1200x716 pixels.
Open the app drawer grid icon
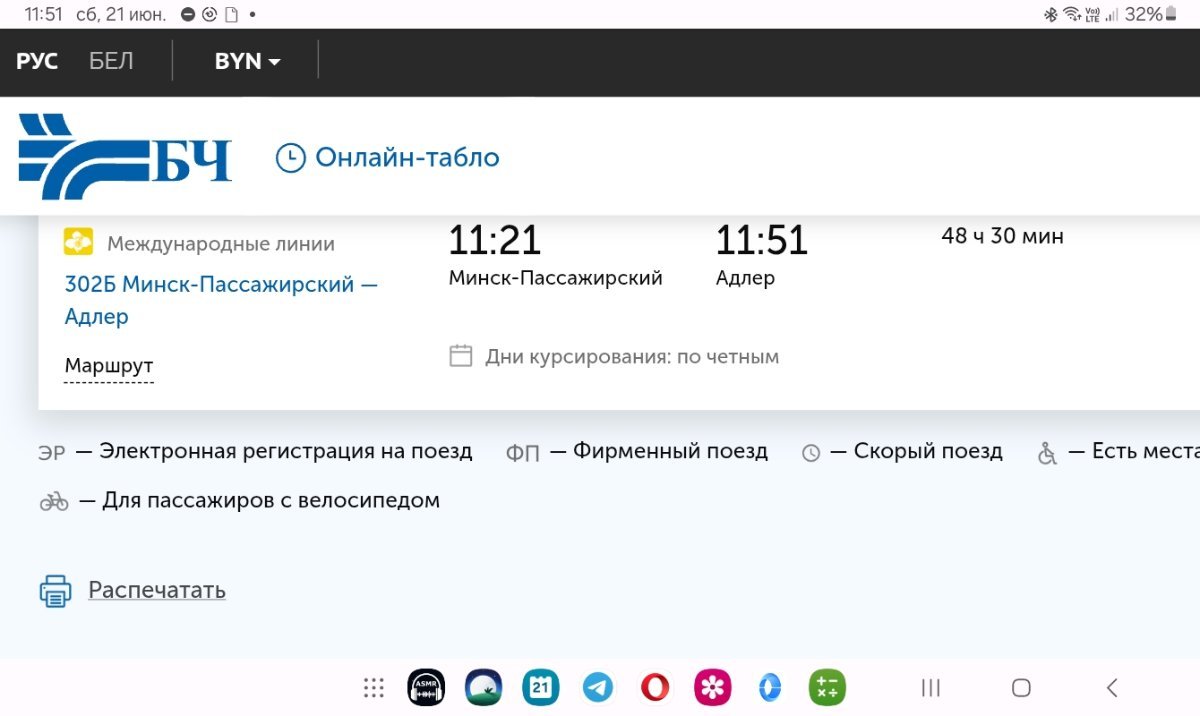pyautogui.click(x=374, y=687)
